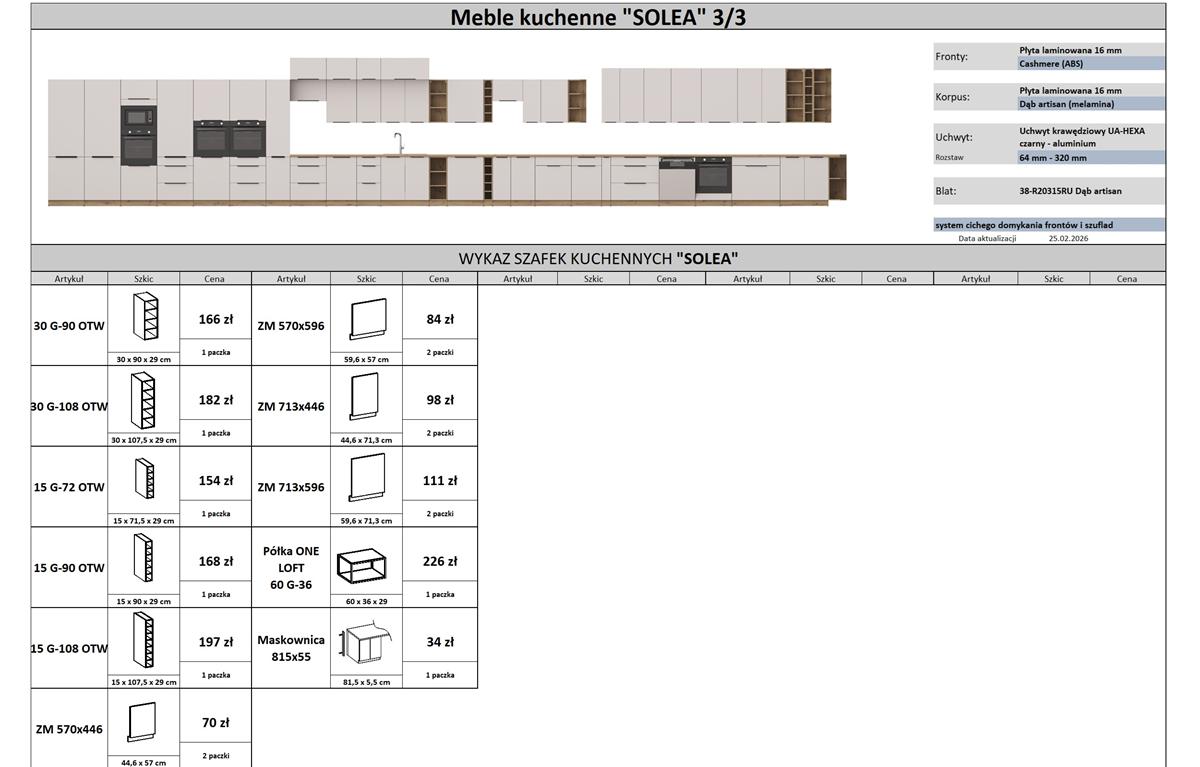
Task: Click heading 'WYKAZ SZAFEK KUCHENNYCH SOLEA'
Action: (x=598, y=258)
